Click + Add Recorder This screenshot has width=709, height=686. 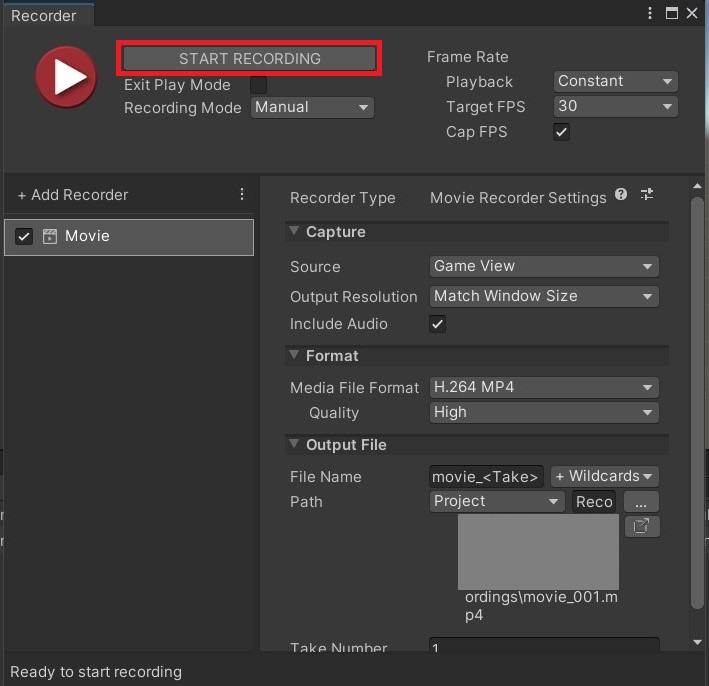(x=73, y=195)
